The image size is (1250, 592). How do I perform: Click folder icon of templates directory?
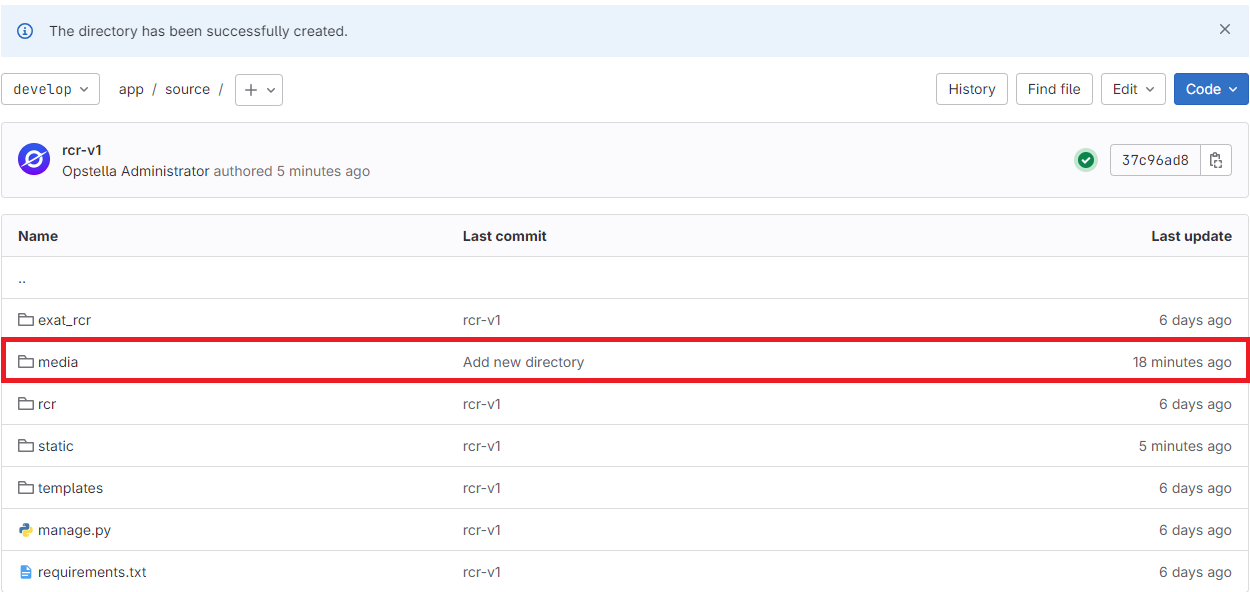(x=26, y=488)
